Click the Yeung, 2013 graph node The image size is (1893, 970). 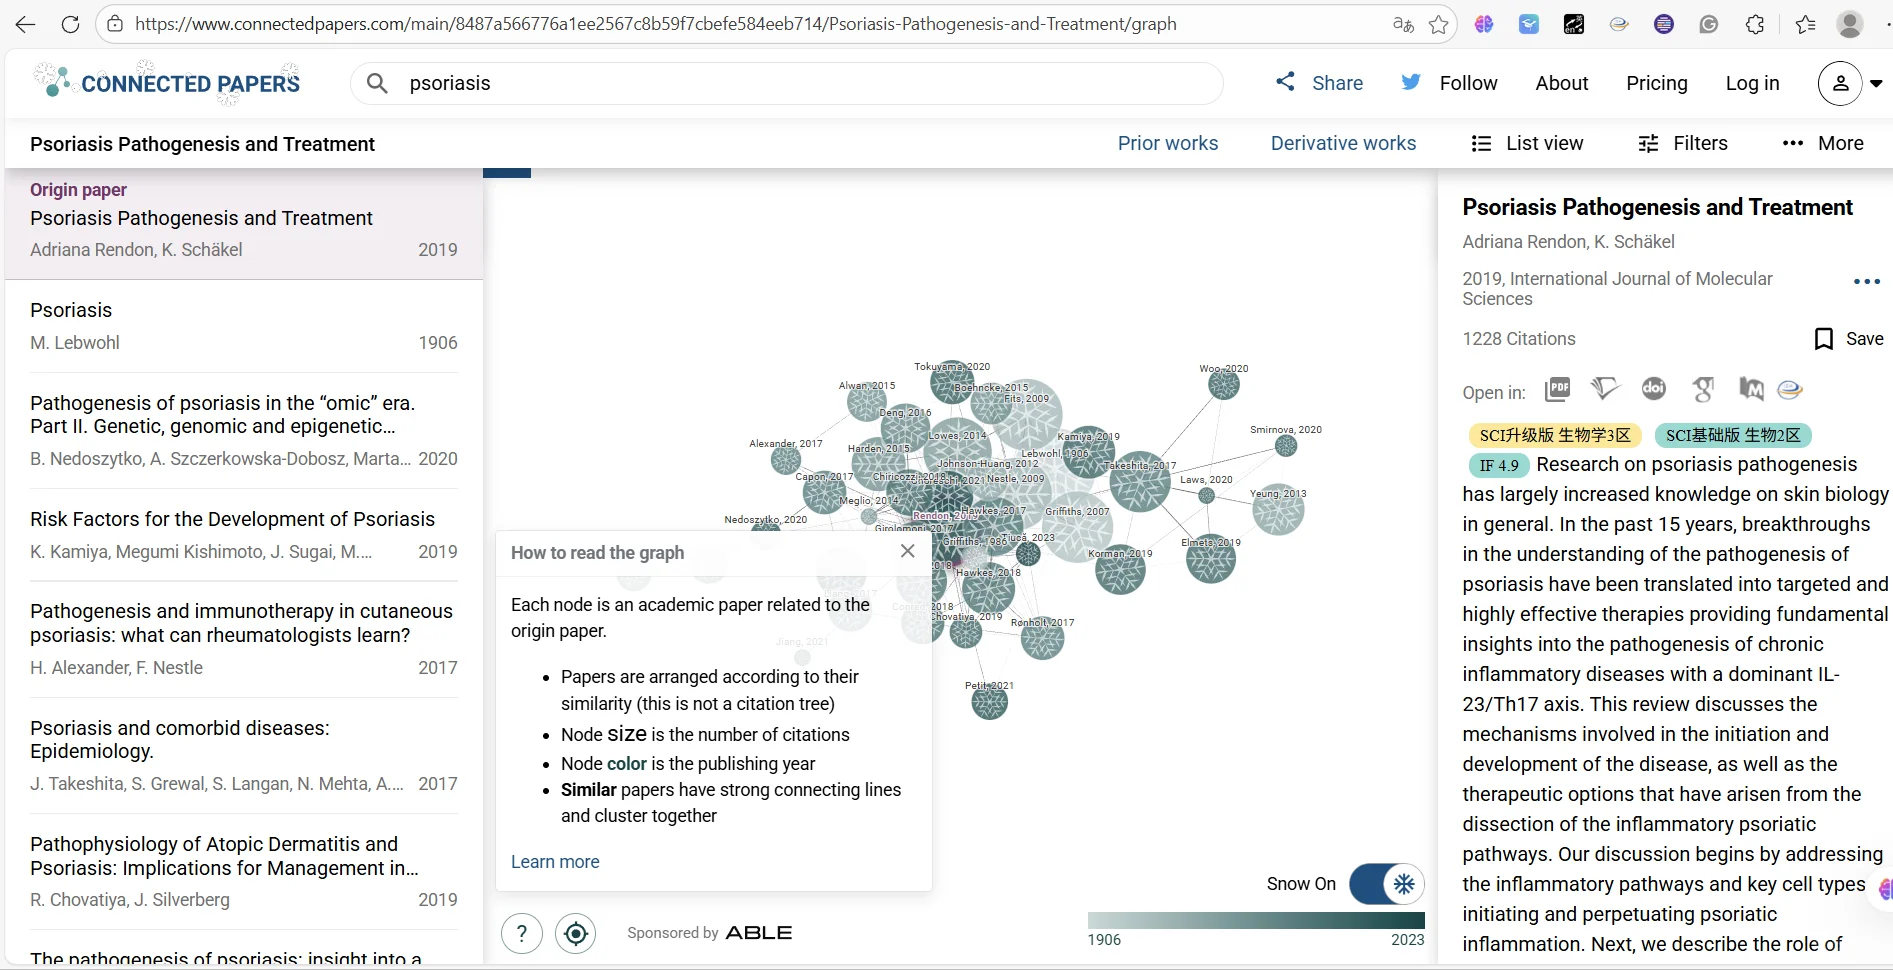1278,510
